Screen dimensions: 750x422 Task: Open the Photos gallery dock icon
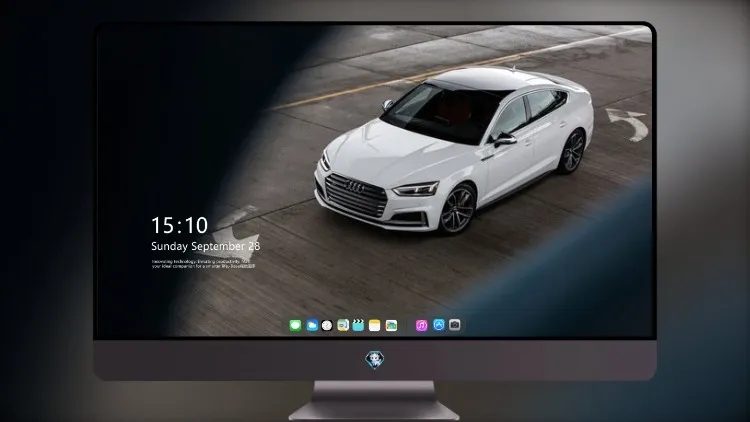pos(391,325)
